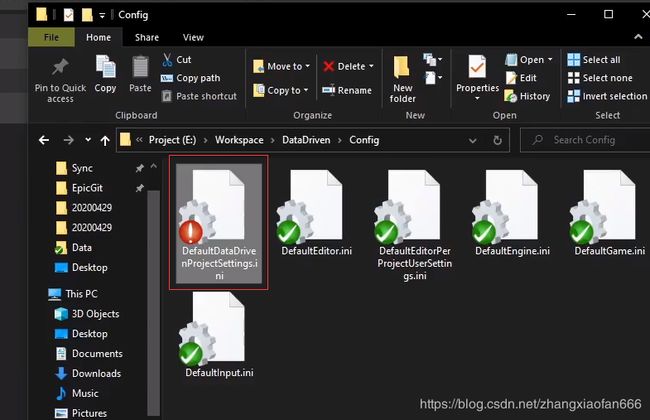The width and height of the screenshot is (650, 420).
Task: Select DefaultEngine.ini file
Action: click(x=512, y=213)
